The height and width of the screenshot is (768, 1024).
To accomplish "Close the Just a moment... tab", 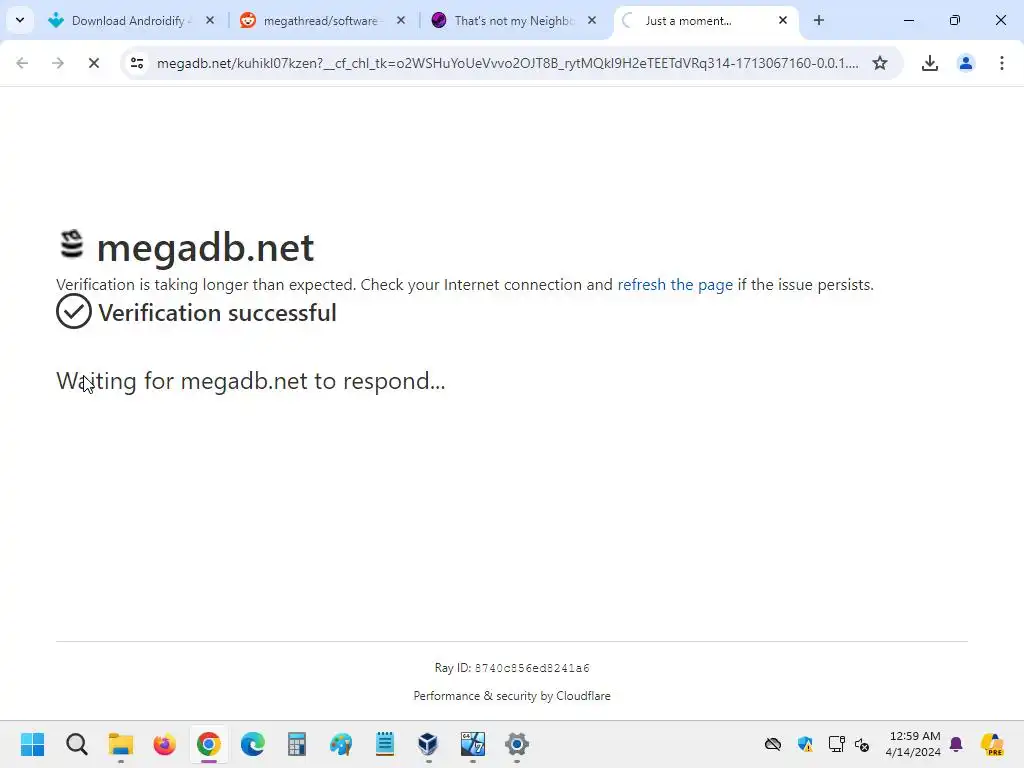I will point(783,21).
